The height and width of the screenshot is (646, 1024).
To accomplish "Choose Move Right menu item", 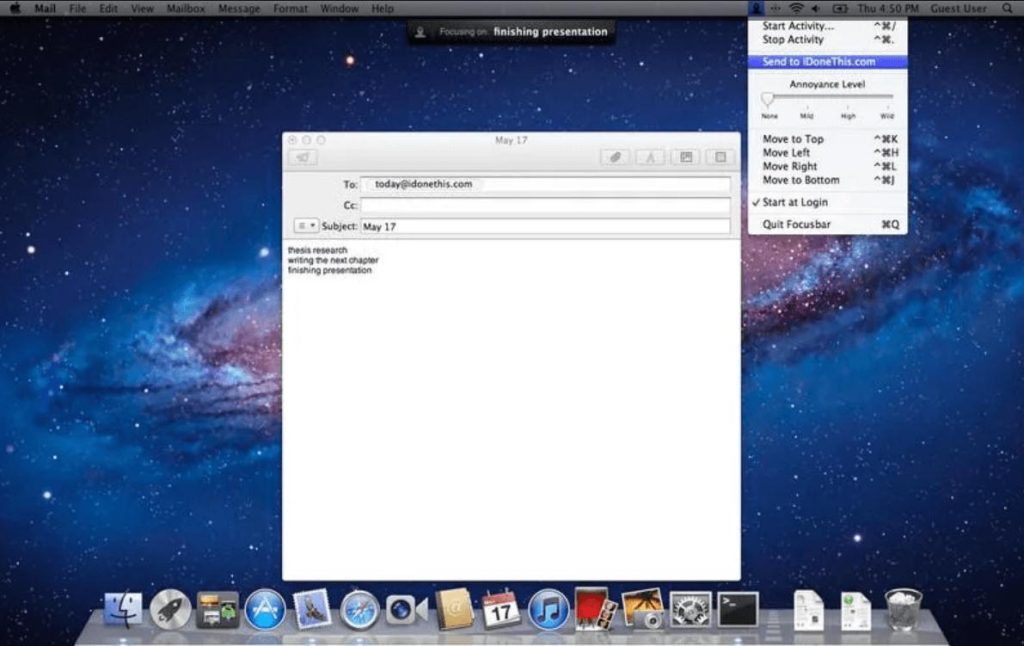I will tap(827, 167).
